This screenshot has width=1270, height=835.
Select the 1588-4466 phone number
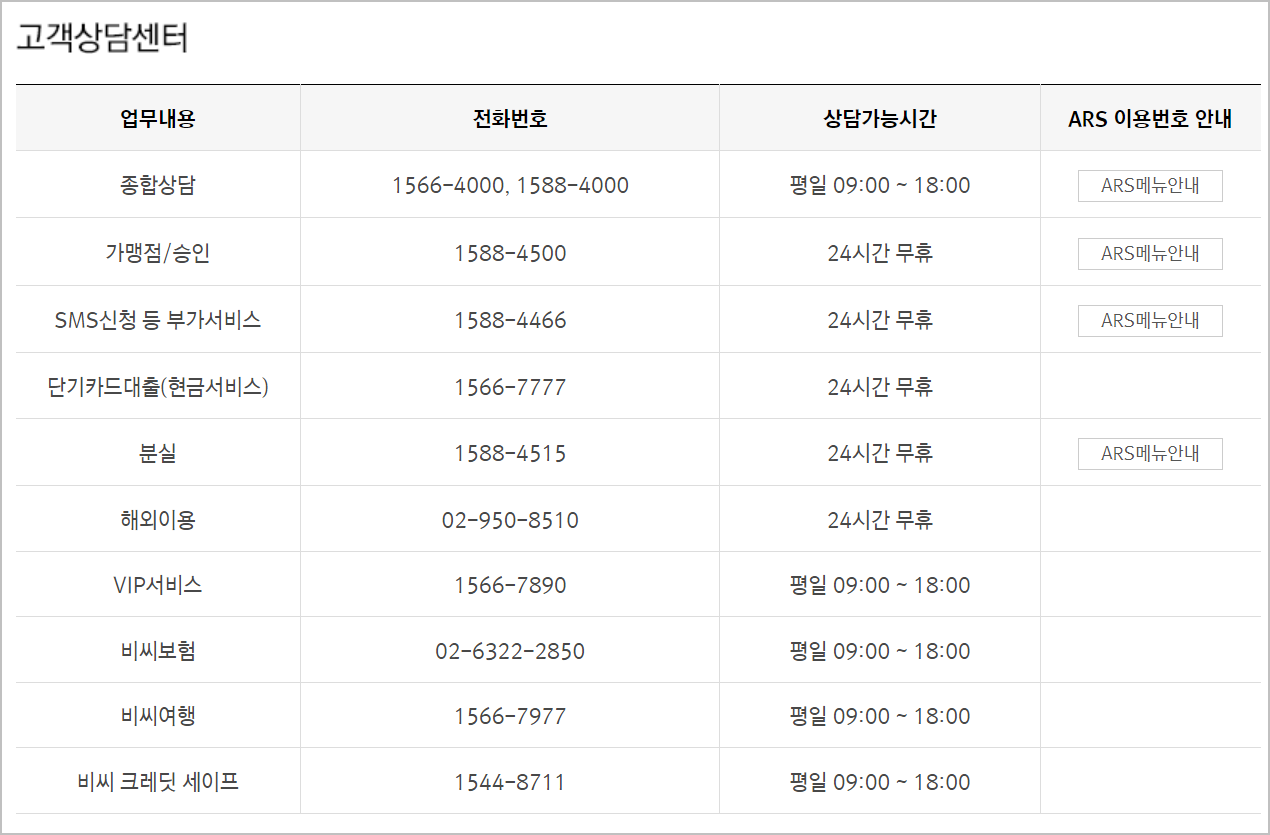click(x=510, y=321)
